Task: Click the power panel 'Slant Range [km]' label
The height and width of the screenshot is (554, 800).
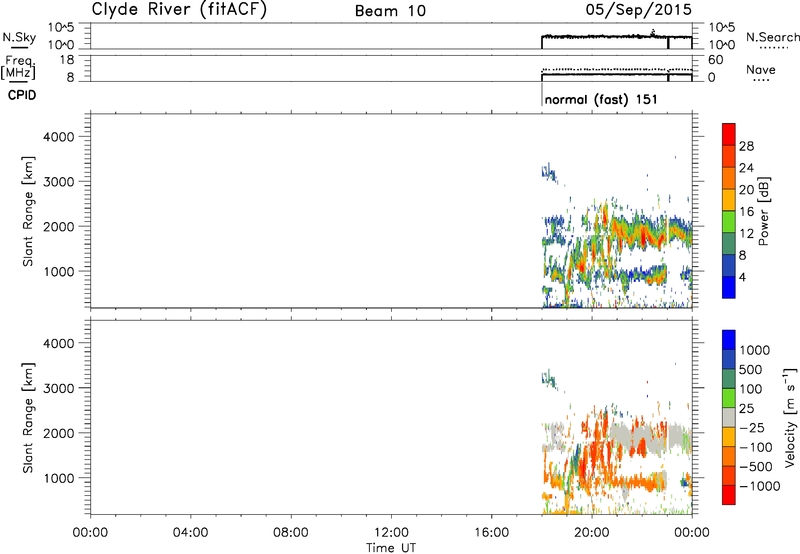Action: coord(28,211)
